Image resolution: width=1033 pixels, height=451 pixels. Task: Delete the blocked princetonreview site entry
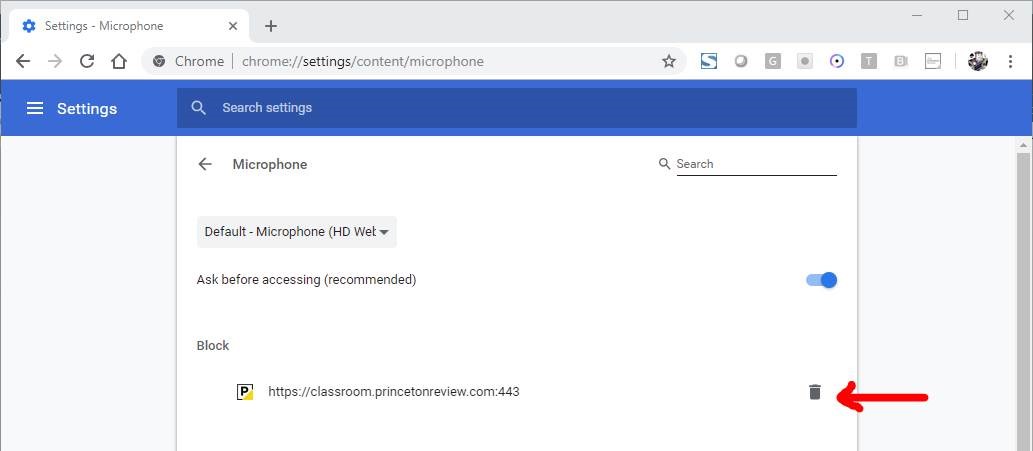click(814, 392)
